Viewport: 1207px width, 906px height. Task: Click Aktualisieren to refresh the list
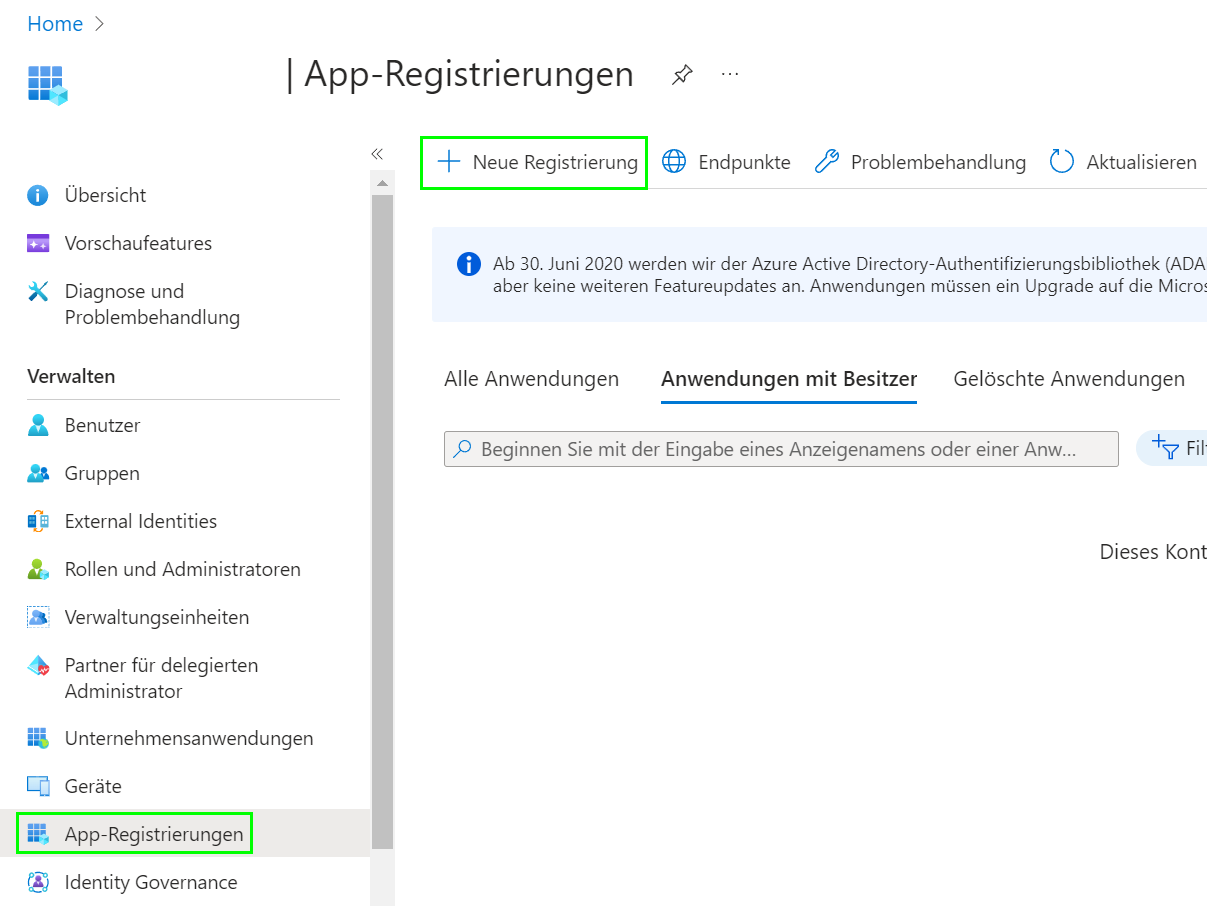tap(1123, 162)
